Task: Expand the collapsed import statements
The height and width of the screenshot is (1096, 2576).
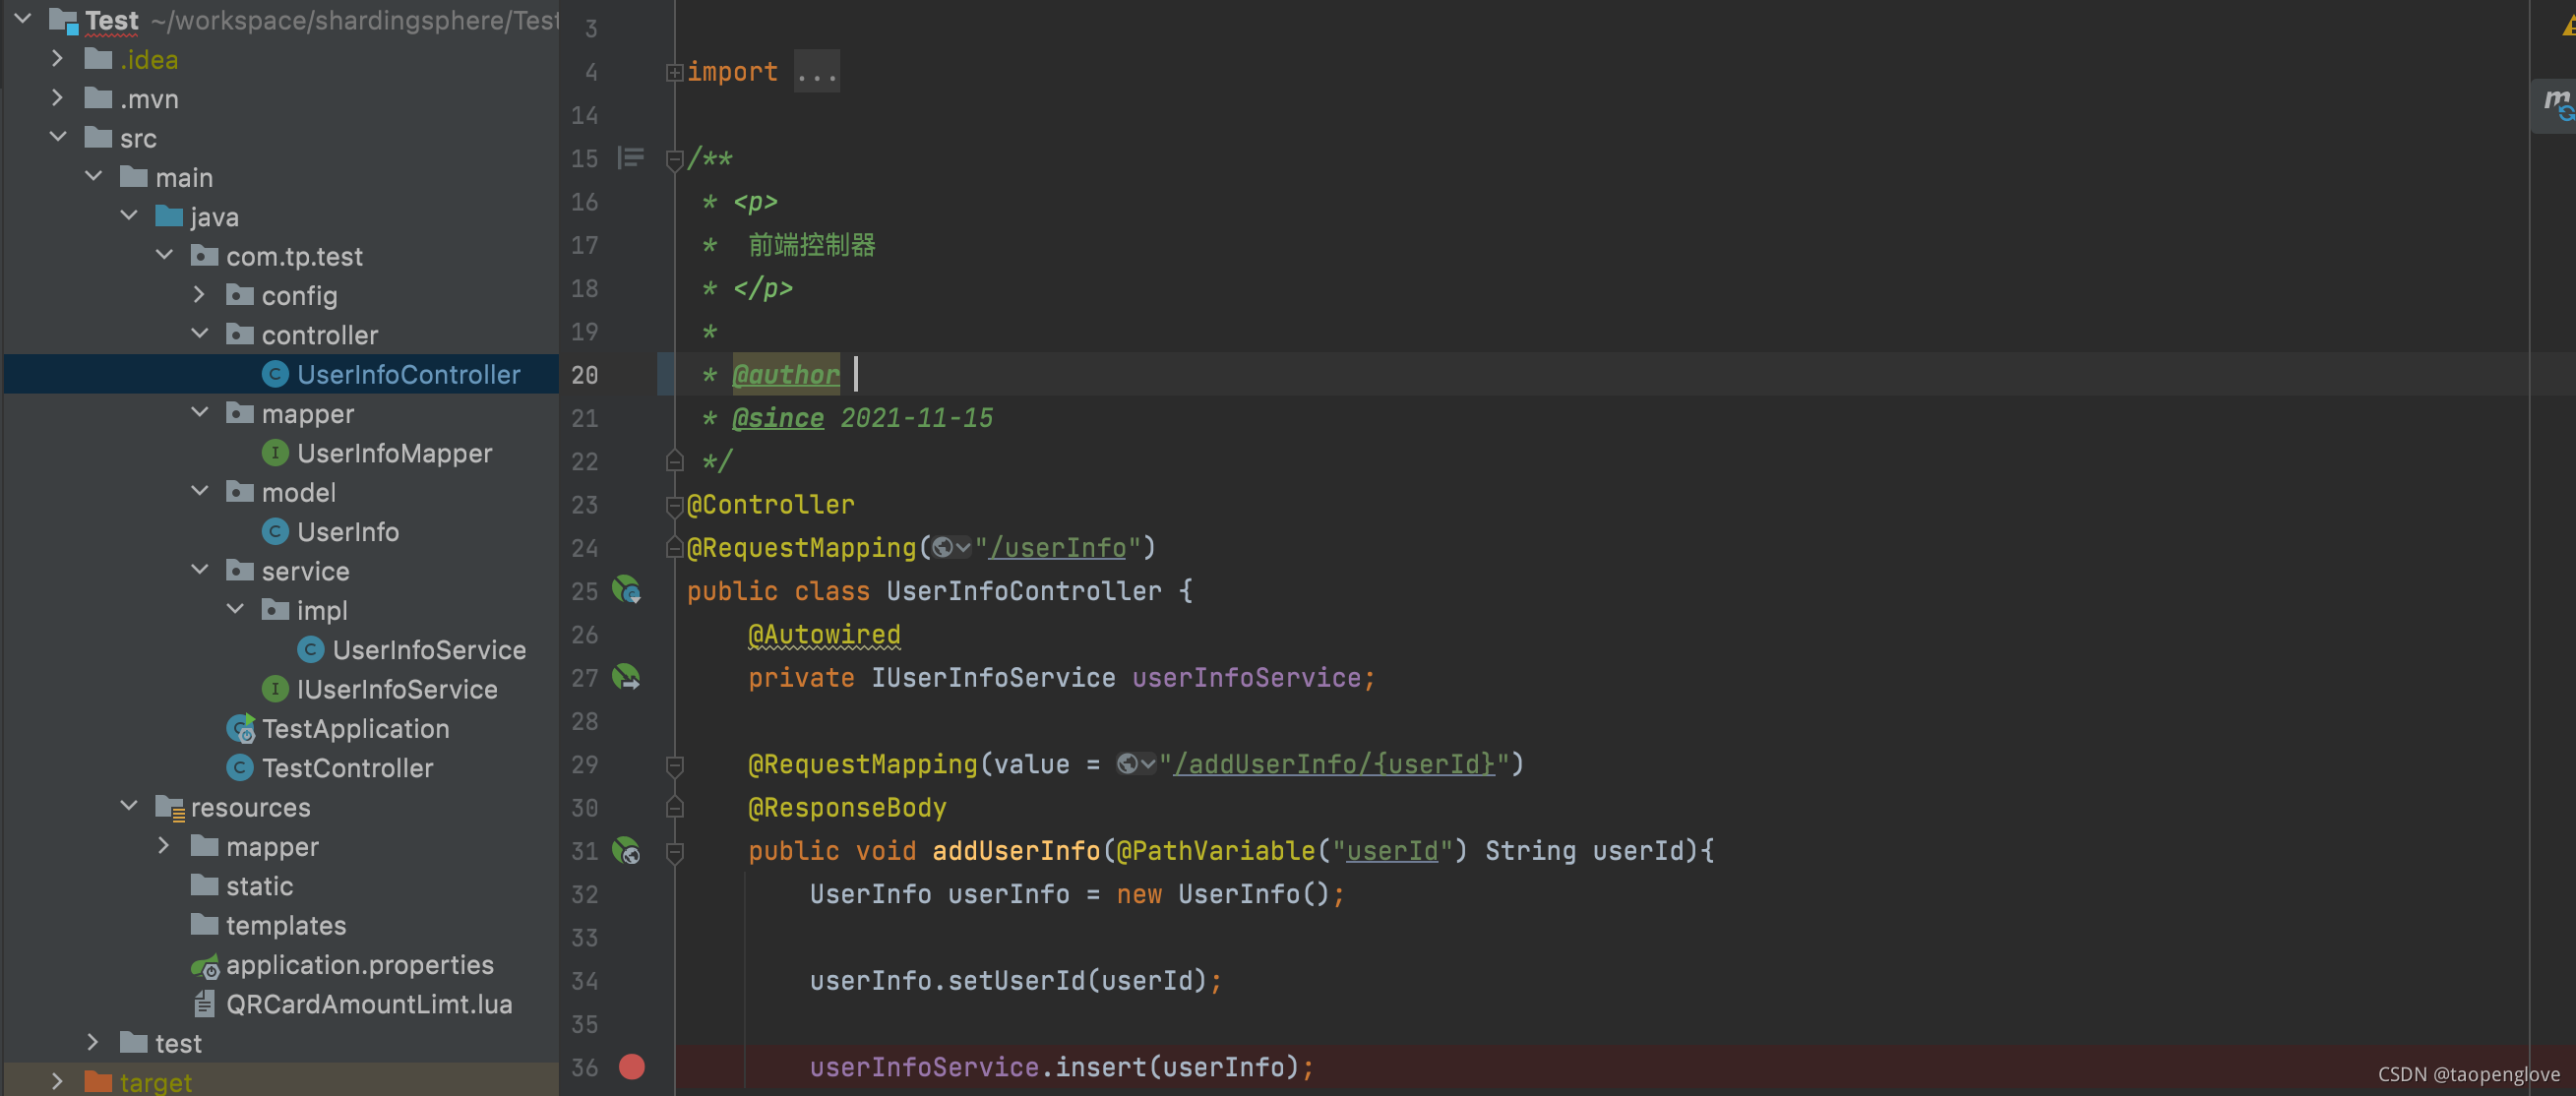Action: pyautogui.click(x=675, y=72)
